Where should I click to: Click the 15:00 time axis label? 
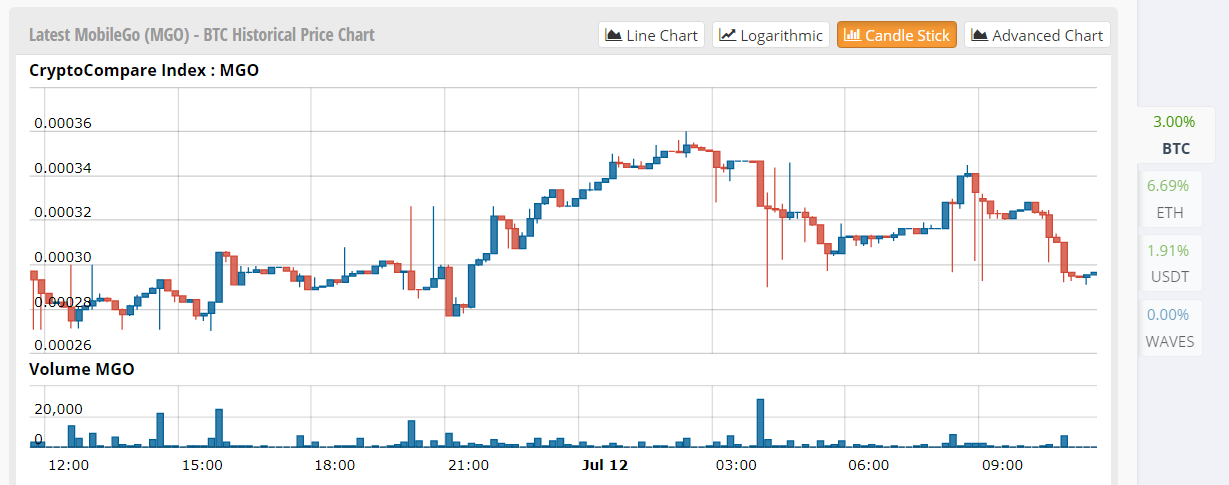tap(202, 465)
